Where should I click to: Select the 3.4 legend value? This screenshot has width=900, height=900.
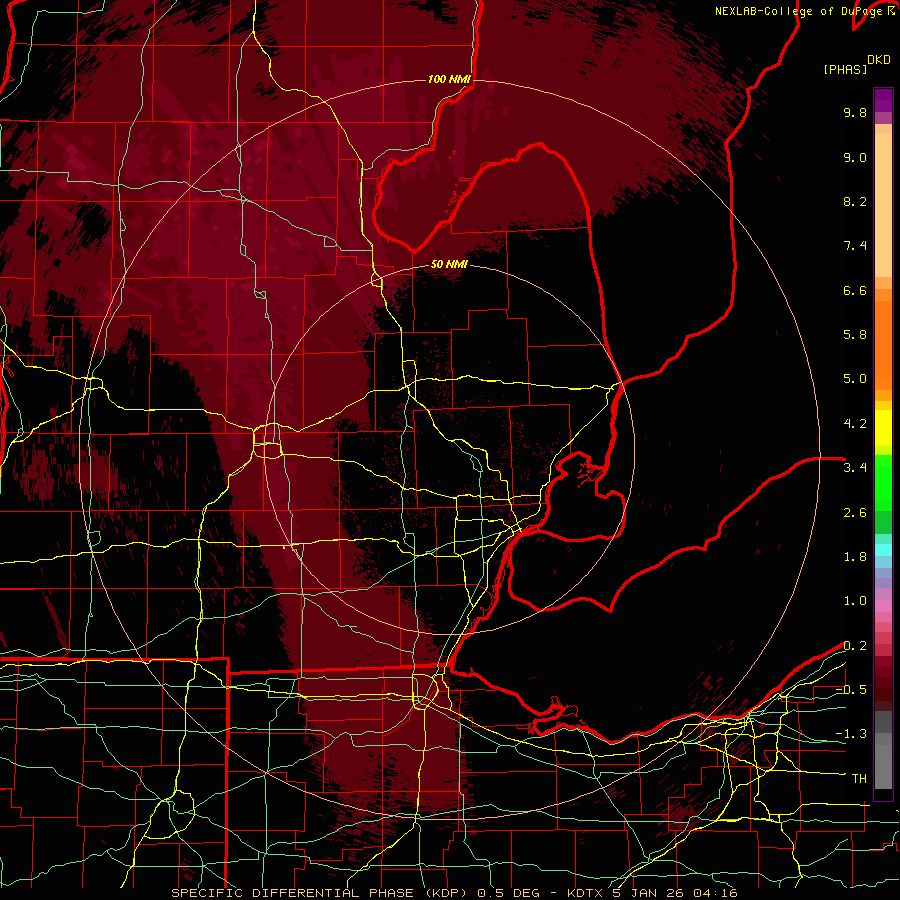pyautogui.click(x=855, y=468)
